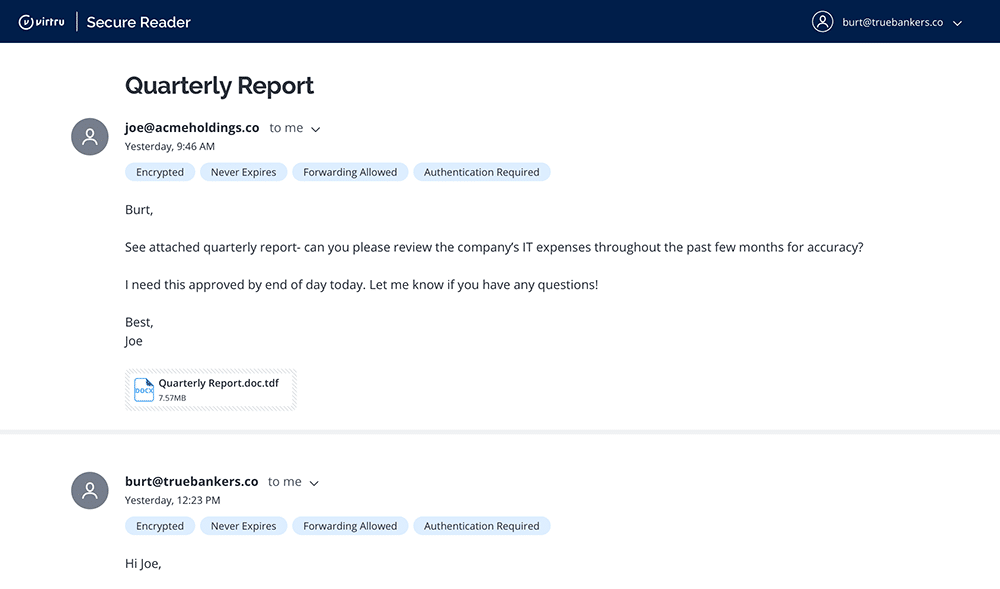Click joe@acmeholdings.co sender address

pyautogui.click(x=192, y=128)
